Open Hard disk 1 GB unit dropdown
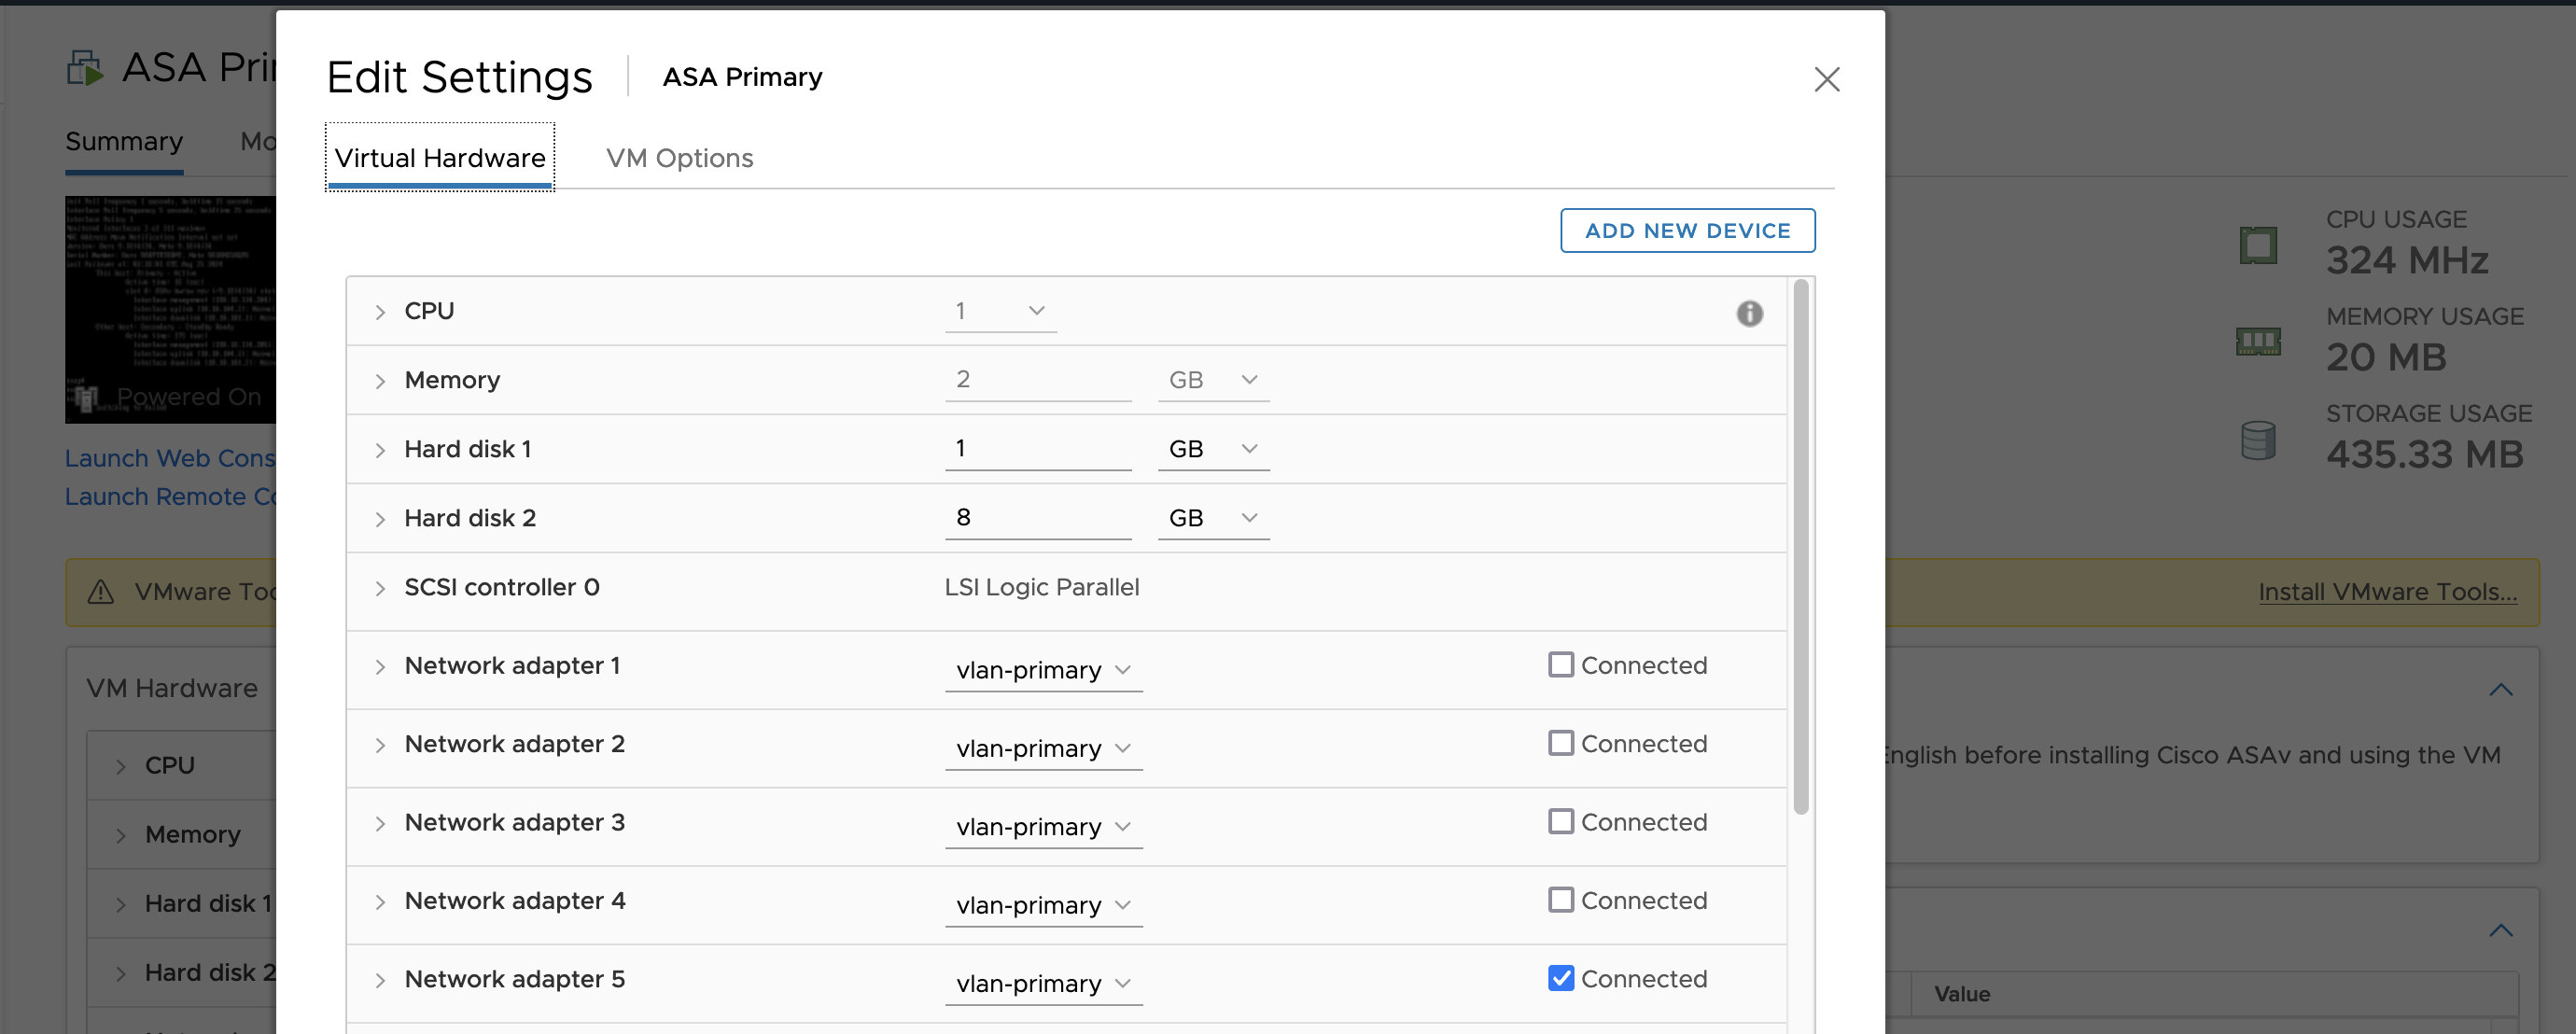 click(x=1212, y=449)
